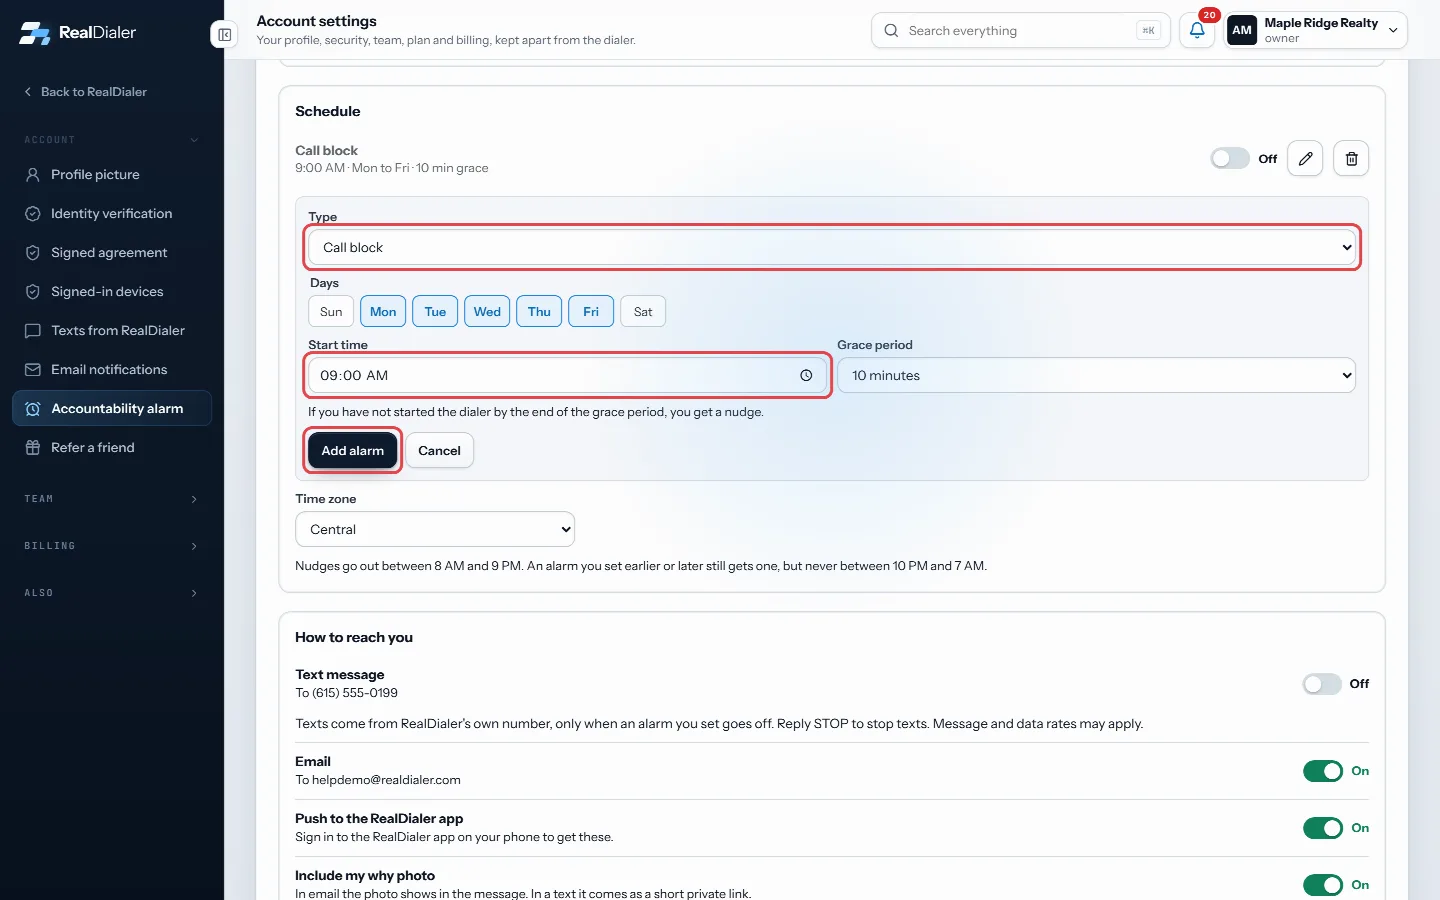Open the Maple Ridge Realty account menu
The width and height of the screenshot is (1440, 900).
click(1315, 30)
